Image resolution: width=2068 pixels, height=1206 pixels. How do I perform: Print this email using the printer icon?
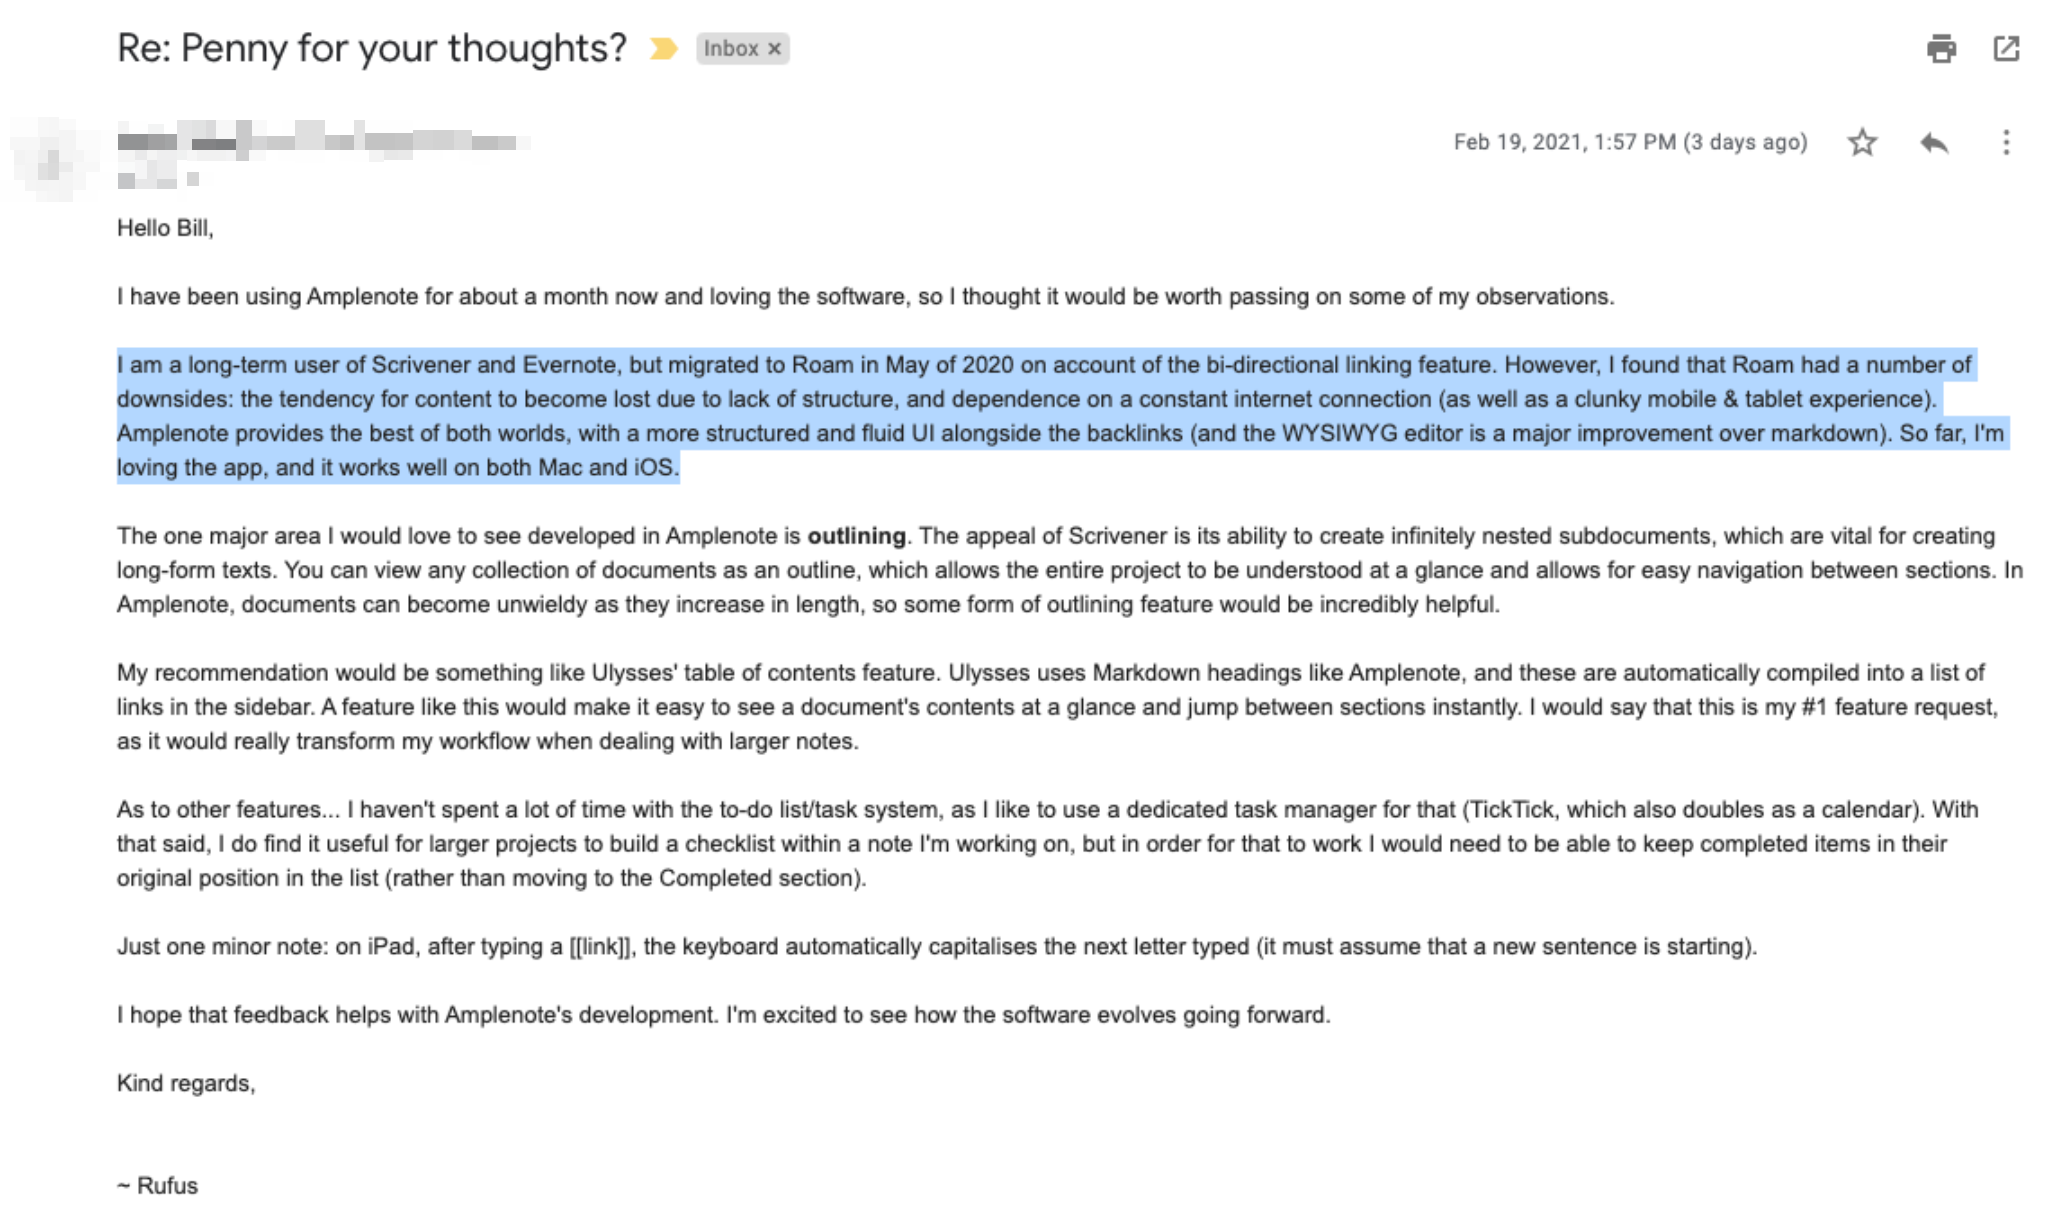[x=1941, y=48]
